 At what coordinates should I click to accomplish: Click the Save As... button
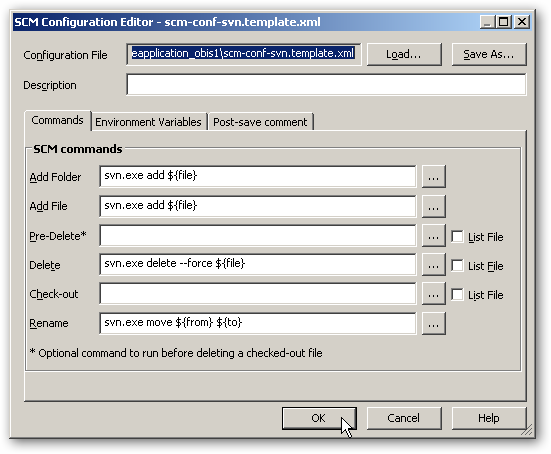(489, 54)
